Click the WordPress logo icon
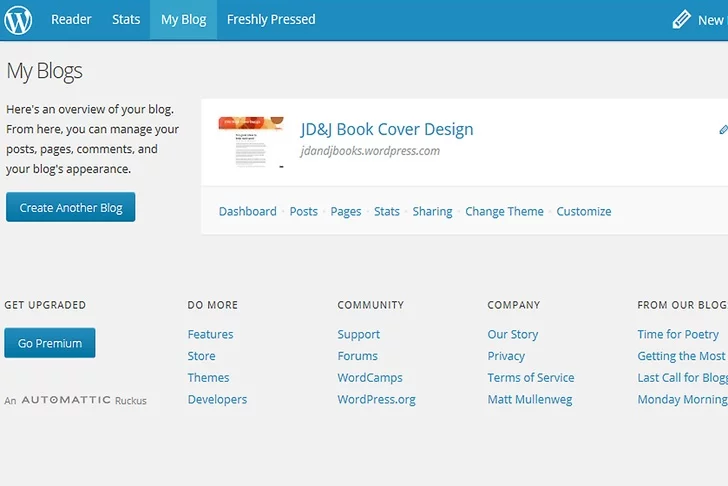Image resolution: width=728 pixels, height=486 pixels. tap(19, 19)
